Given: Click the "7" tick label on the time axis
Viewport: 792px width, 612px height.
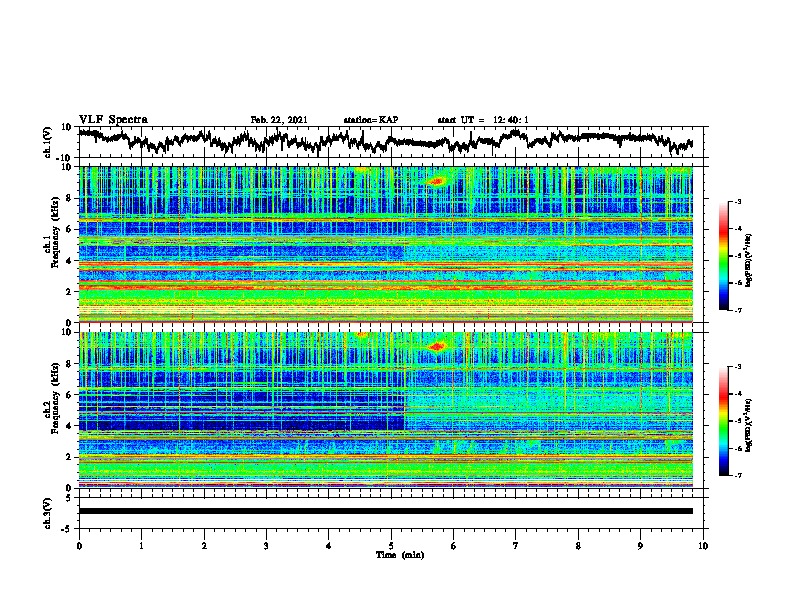Looking at the screenshot, I should coord(516,546).
